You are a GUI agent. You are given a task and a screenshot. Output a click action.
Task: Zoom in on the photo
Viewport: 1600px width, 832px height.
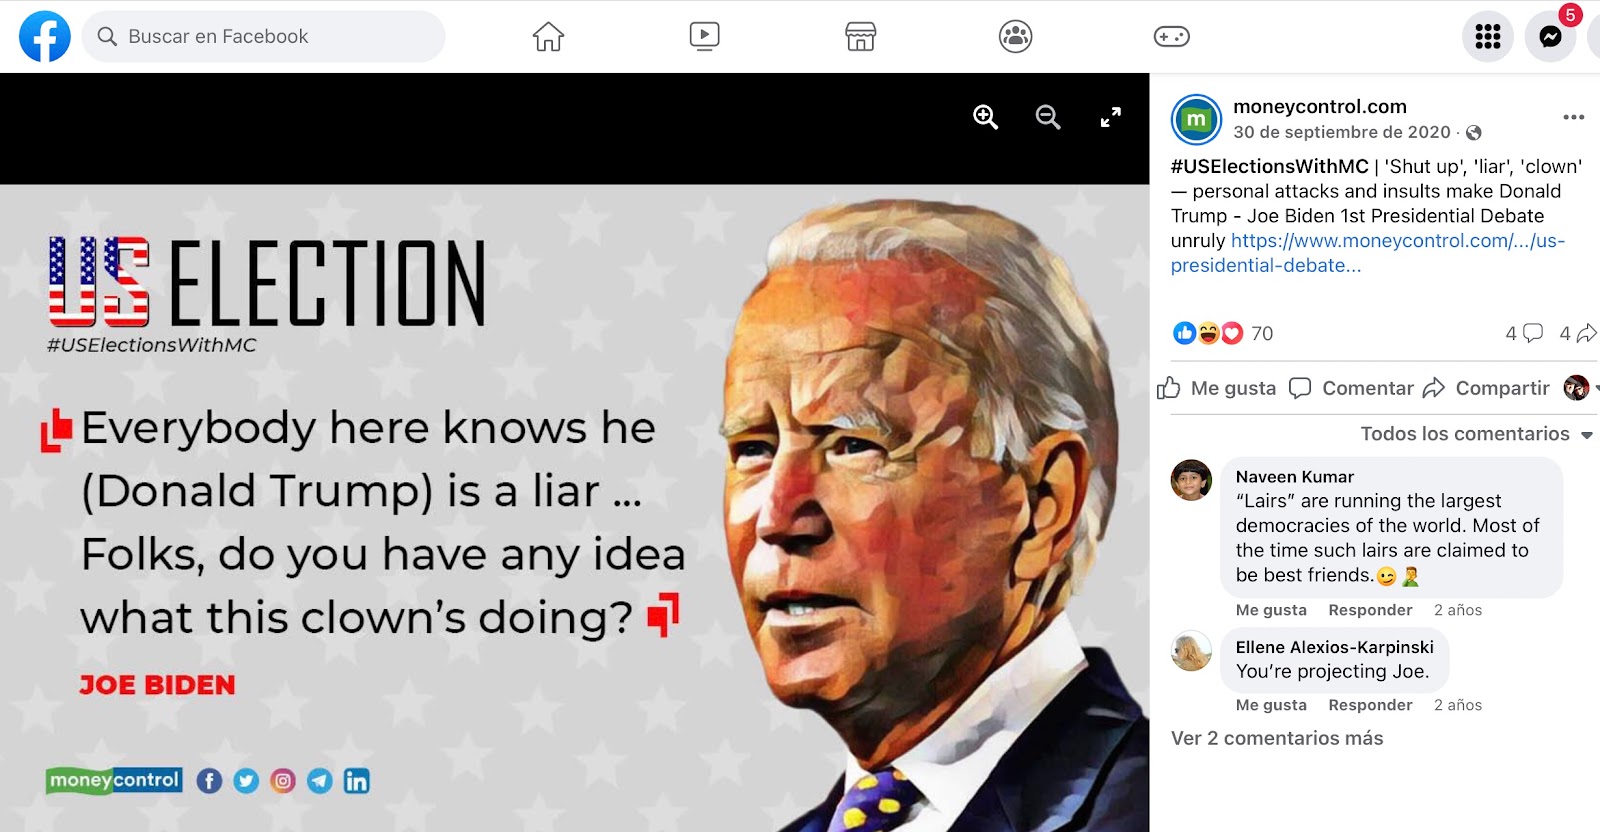[x=986, y=117]
